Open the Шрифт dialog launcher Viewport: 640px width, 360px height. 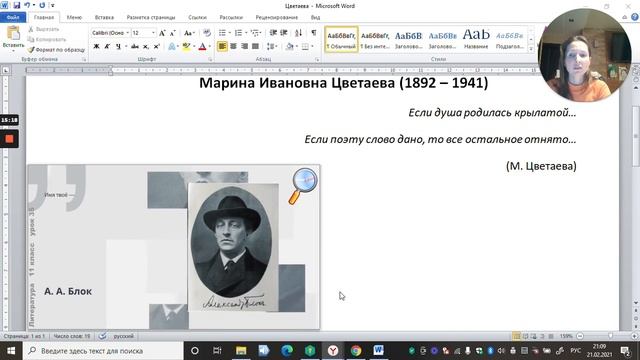(211, 60)
